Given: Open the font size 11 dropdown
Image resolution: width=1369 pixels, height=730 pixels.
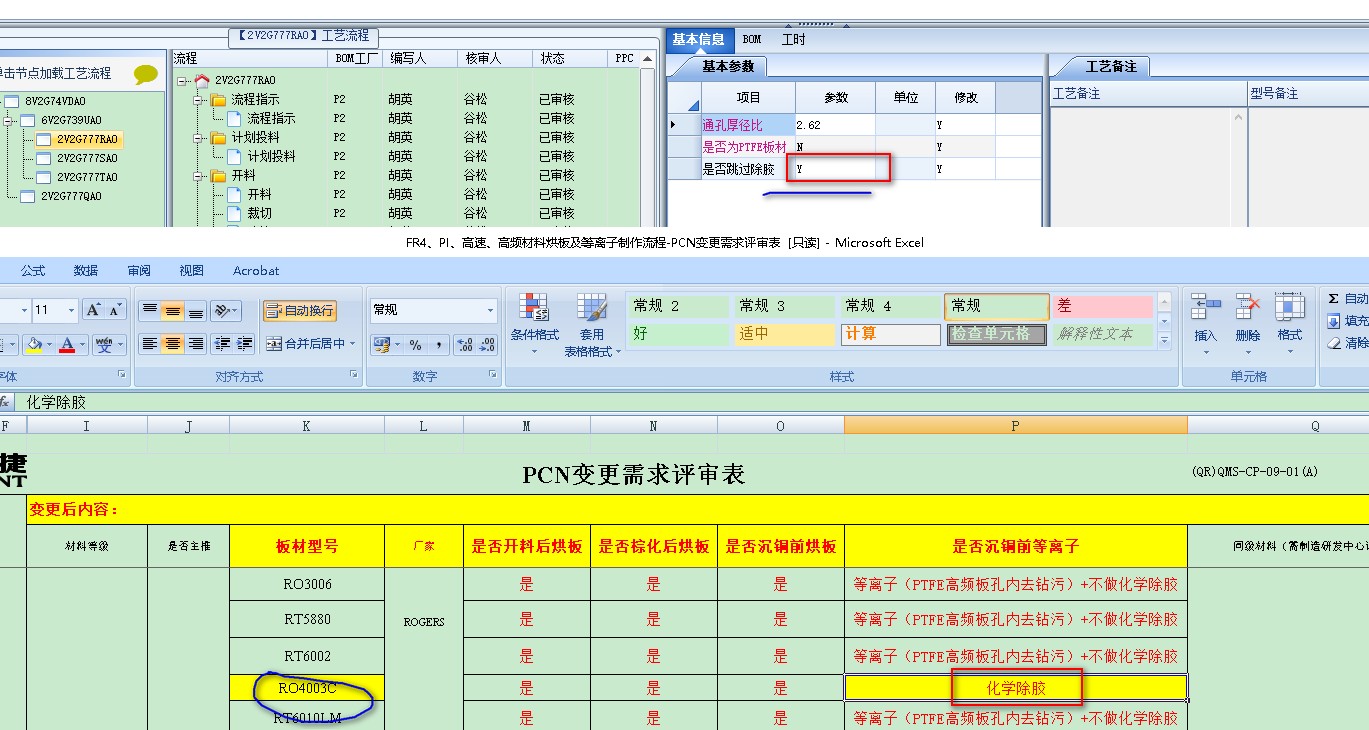Looking at the screenshot, I should (70, 310).
